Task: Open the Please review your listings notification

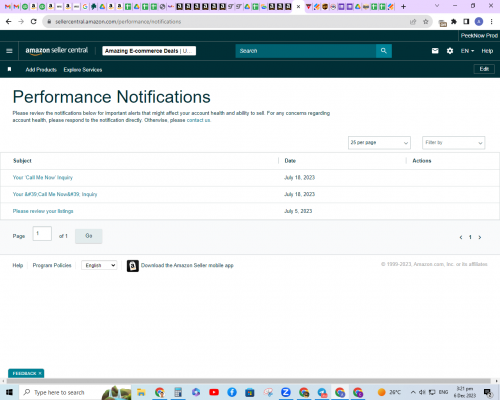Action: tap(43, 211)
